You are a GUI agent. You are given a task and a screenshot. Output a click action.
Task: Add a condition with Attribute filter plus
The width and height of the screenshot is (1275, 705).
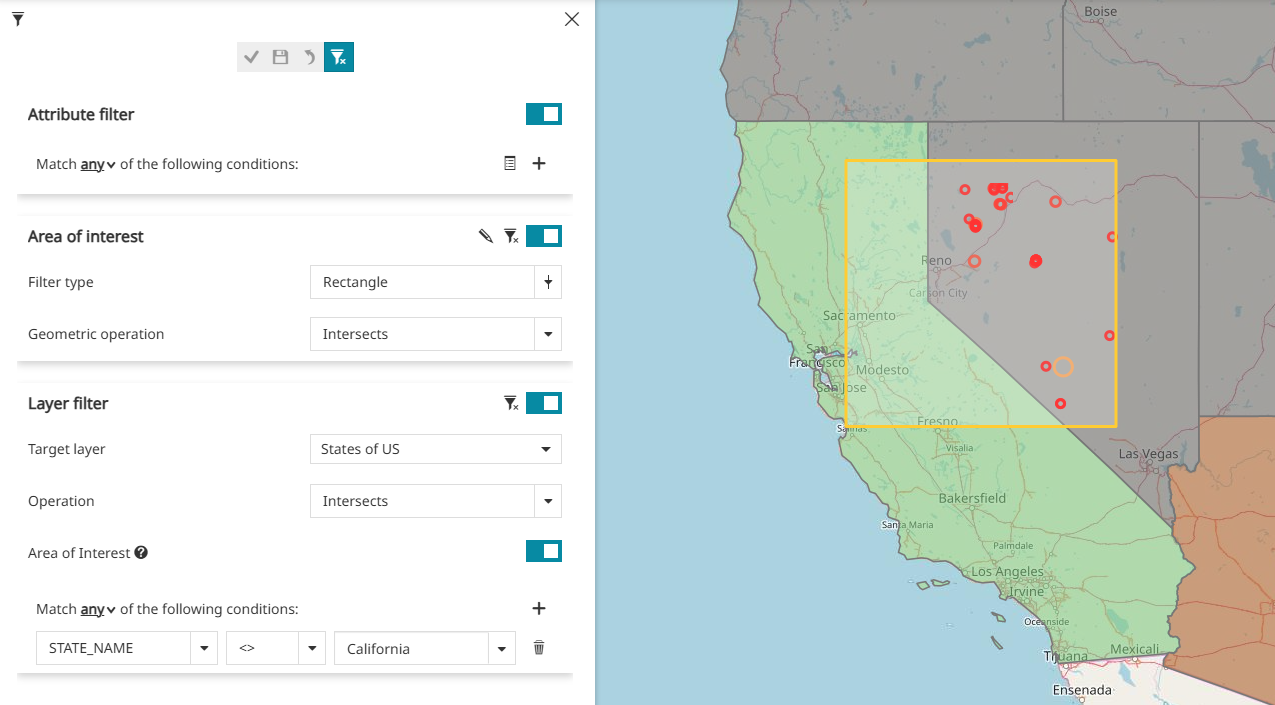click(x=539, y=163)
